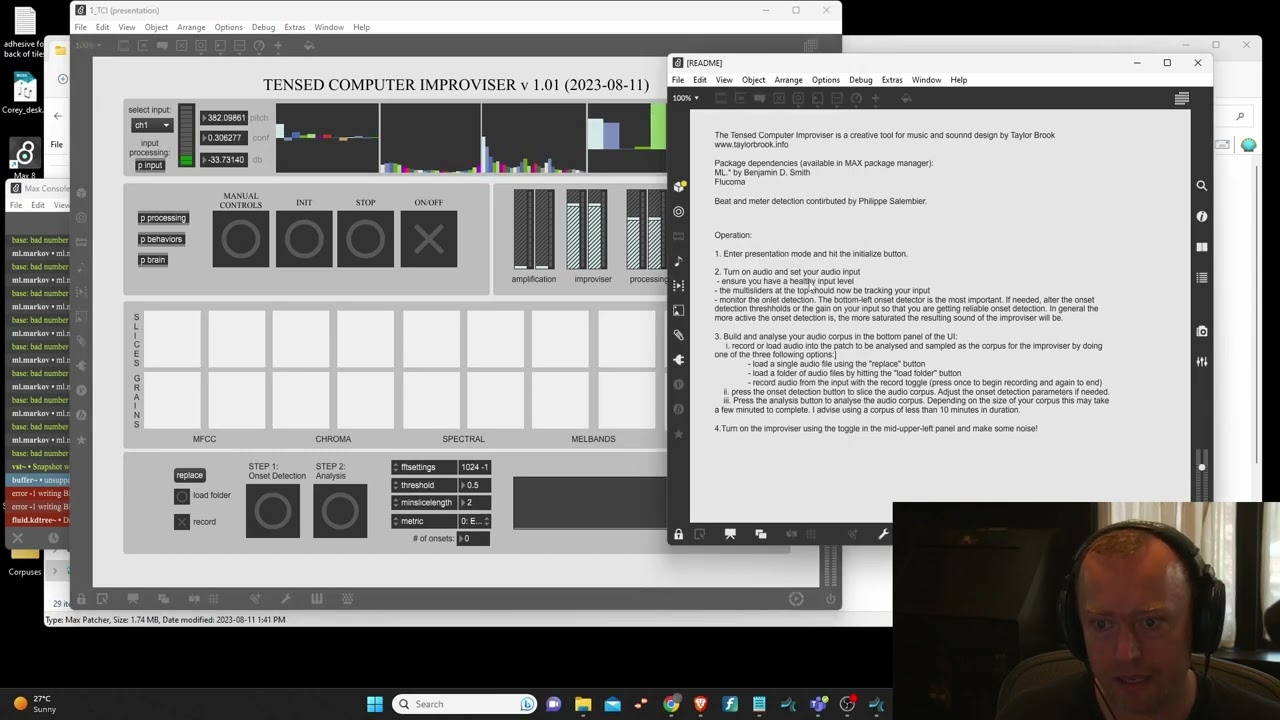Open 1_TCI Arrange menu
This screenshot has height=720, width=1280.
(191, 27)
